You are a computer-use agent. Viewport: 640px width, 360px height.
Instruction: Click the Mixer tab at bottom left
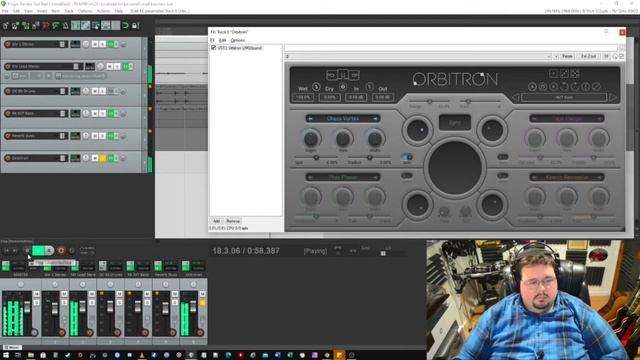tap(12, 347)
